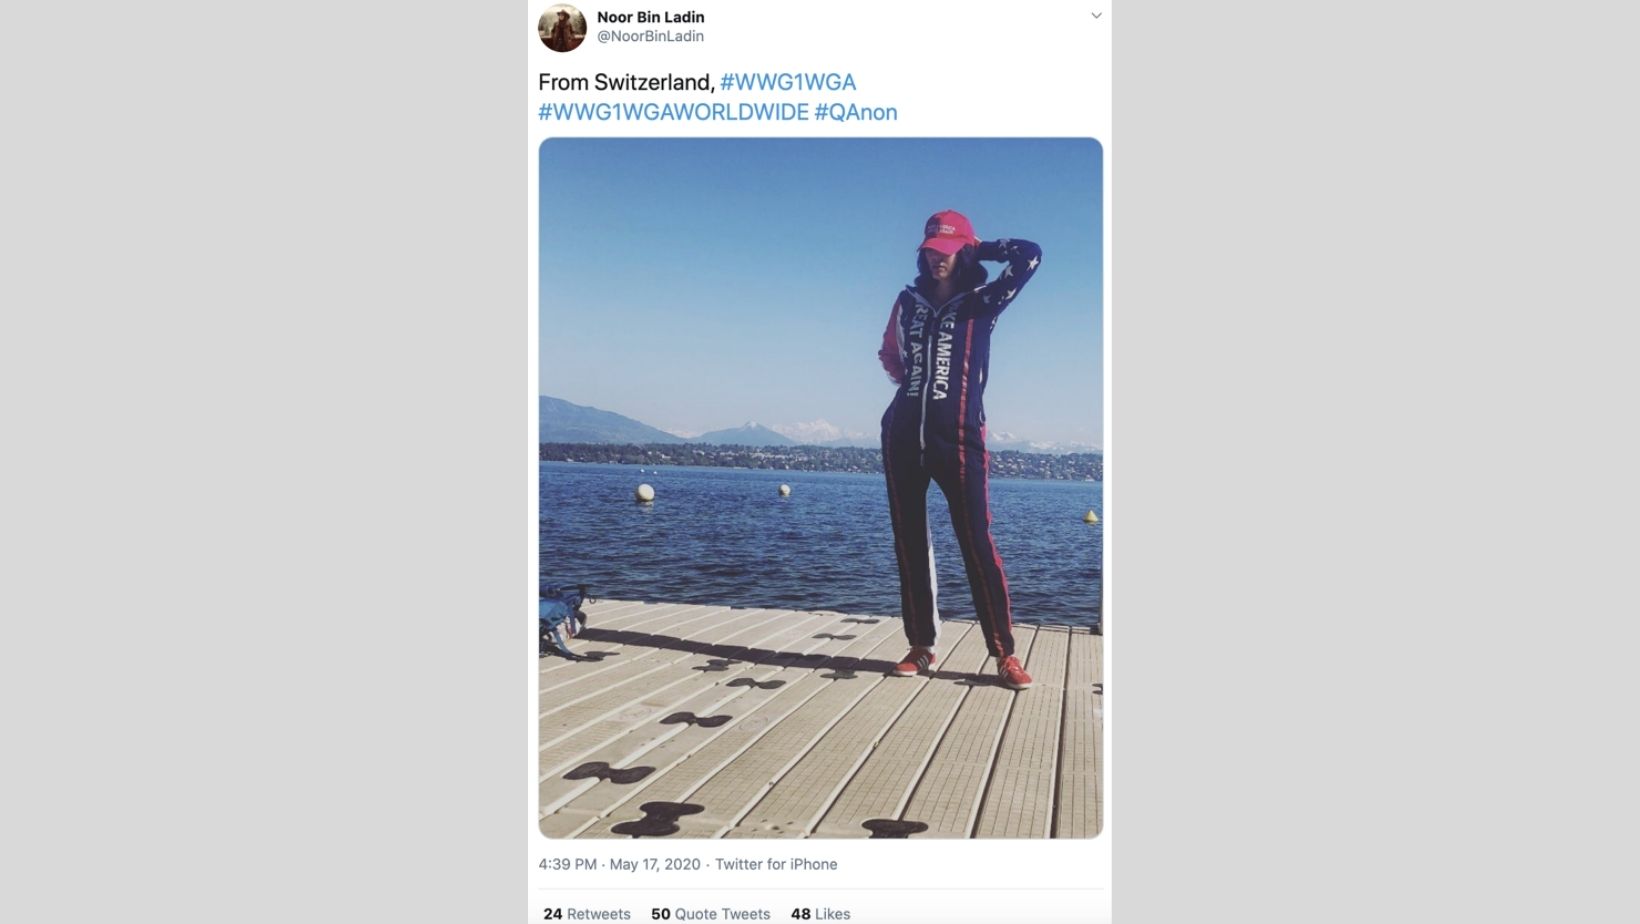The image size is (1640, 924).
Task: Open the 4:39 PM timestamp
Action: pos(567,864)
